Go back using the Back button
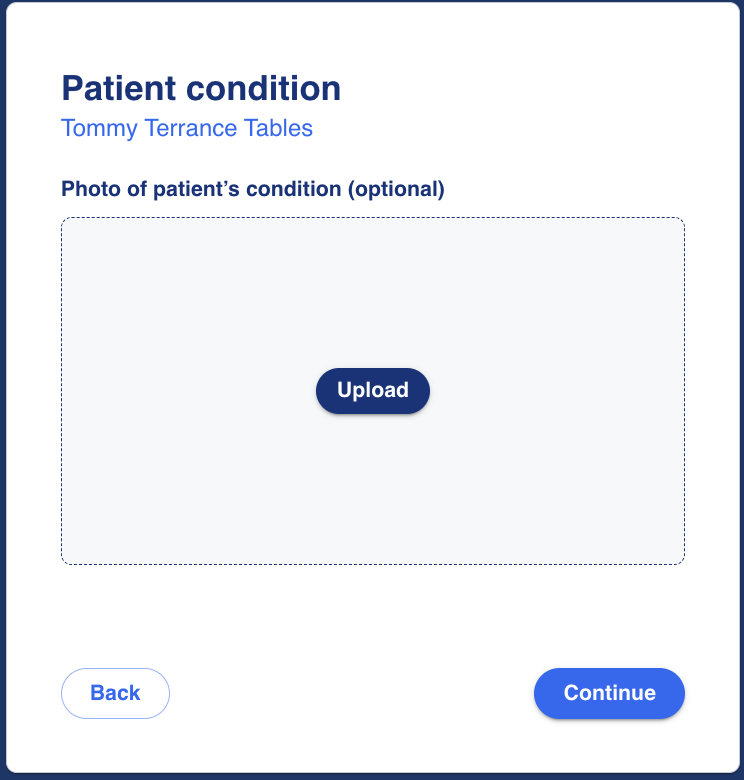 115,693
